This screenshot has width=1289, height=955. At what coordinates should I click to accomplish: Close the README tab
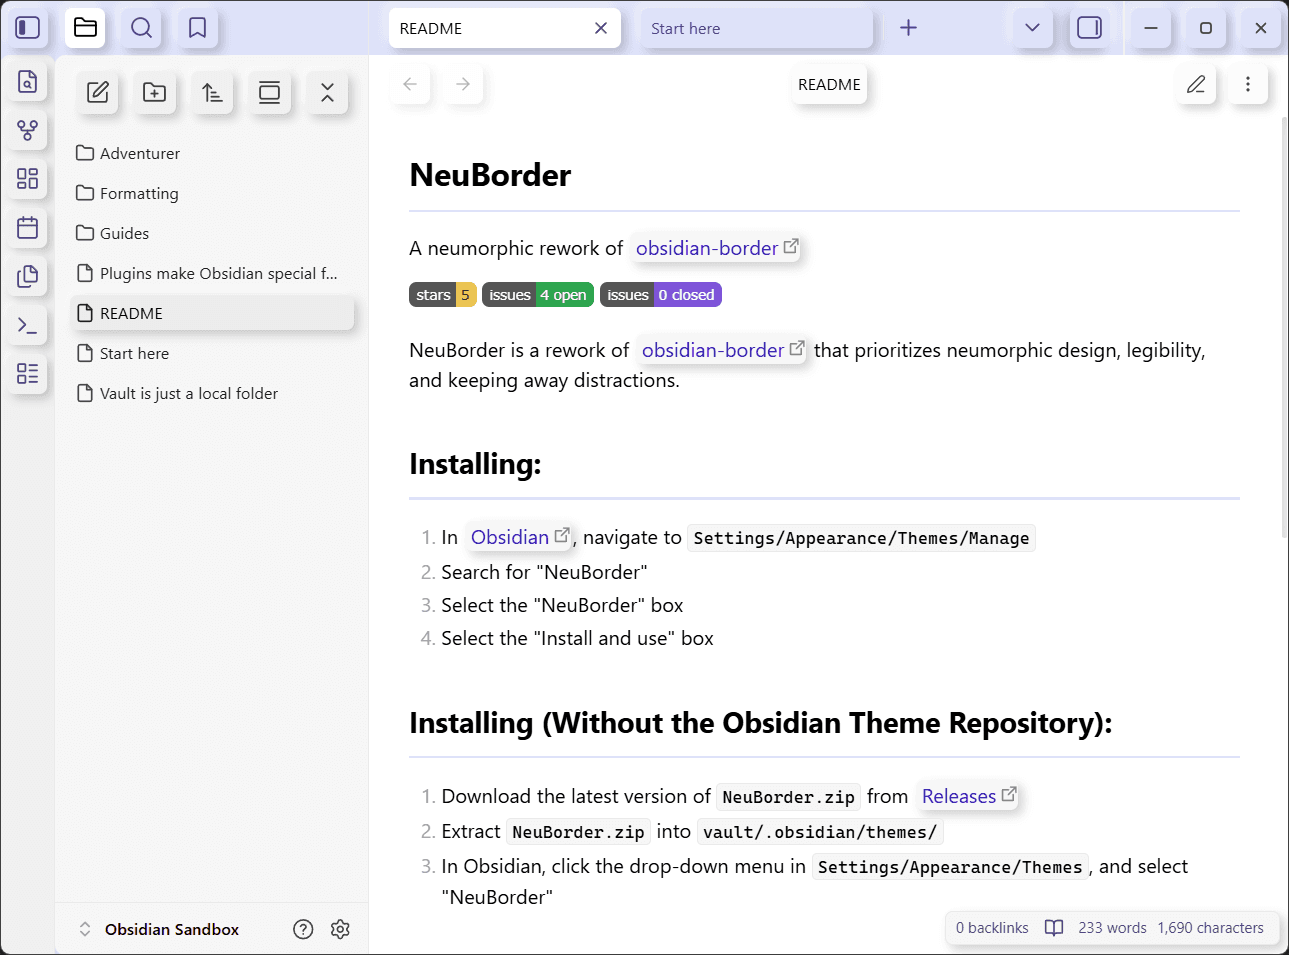pyautogui.click(x=601, y=28)
